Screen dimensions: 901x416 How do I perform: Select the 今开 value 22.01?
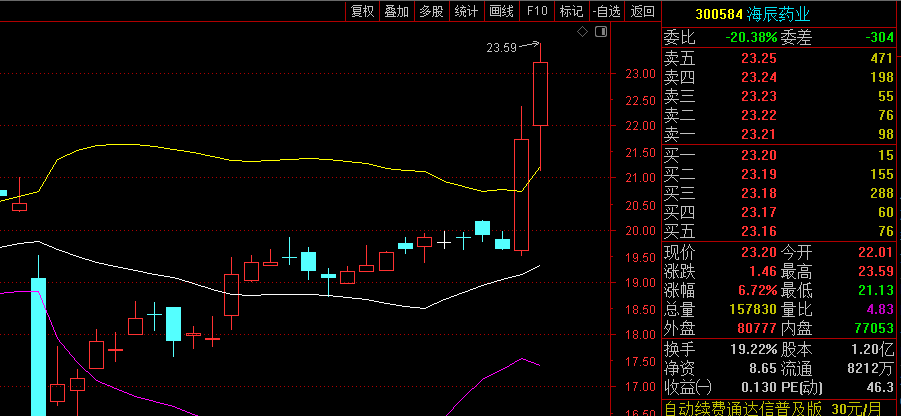(876, 252)
